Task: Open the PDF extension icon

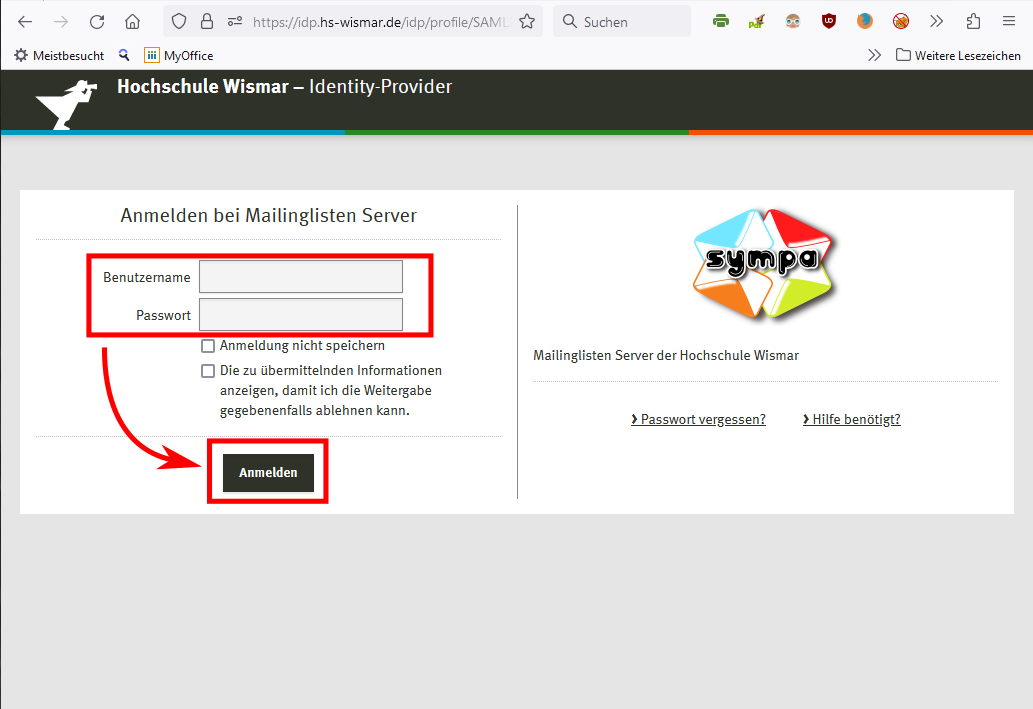Action: [756, 22]
